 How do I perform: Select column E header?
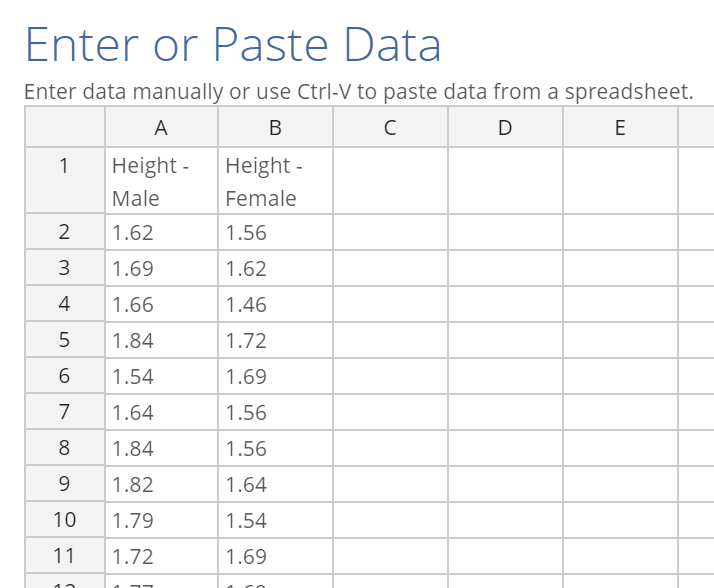pos(620,127)
